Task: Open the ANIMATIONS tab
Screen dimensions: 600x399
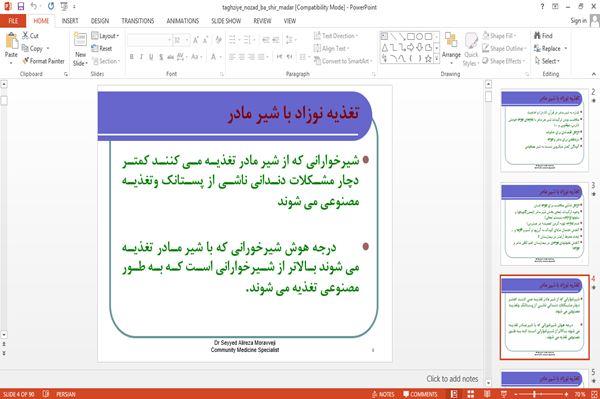Action: [x=183, y=21]
